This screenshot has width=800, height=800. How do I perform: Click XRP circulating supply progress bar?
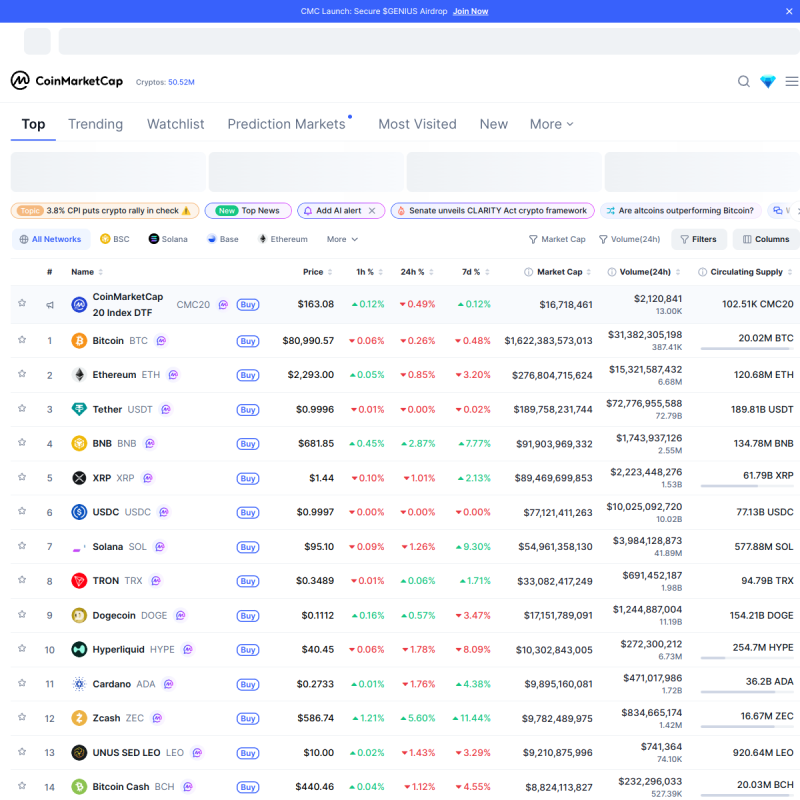coord(747,486)
